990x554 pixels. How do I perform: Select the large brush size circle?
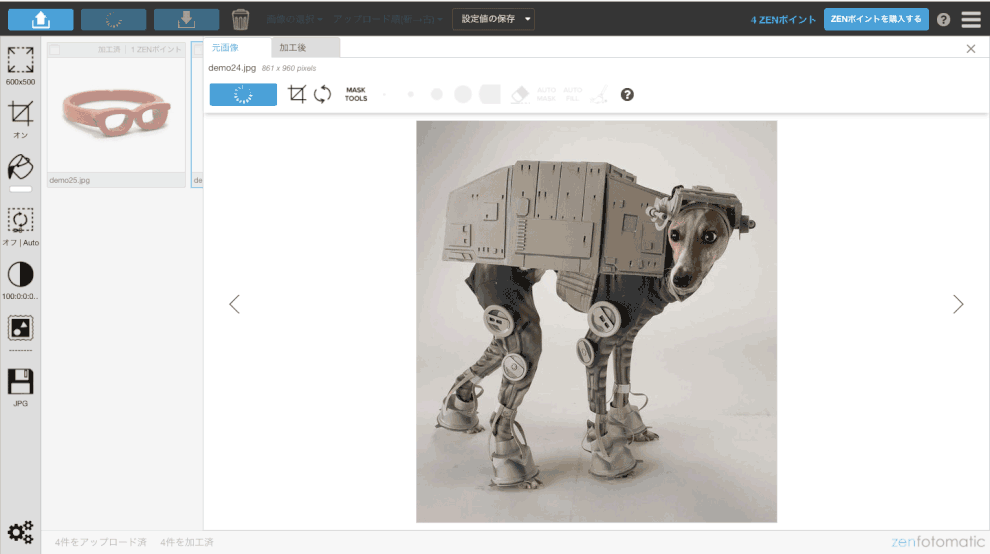[x=463, y=95]
